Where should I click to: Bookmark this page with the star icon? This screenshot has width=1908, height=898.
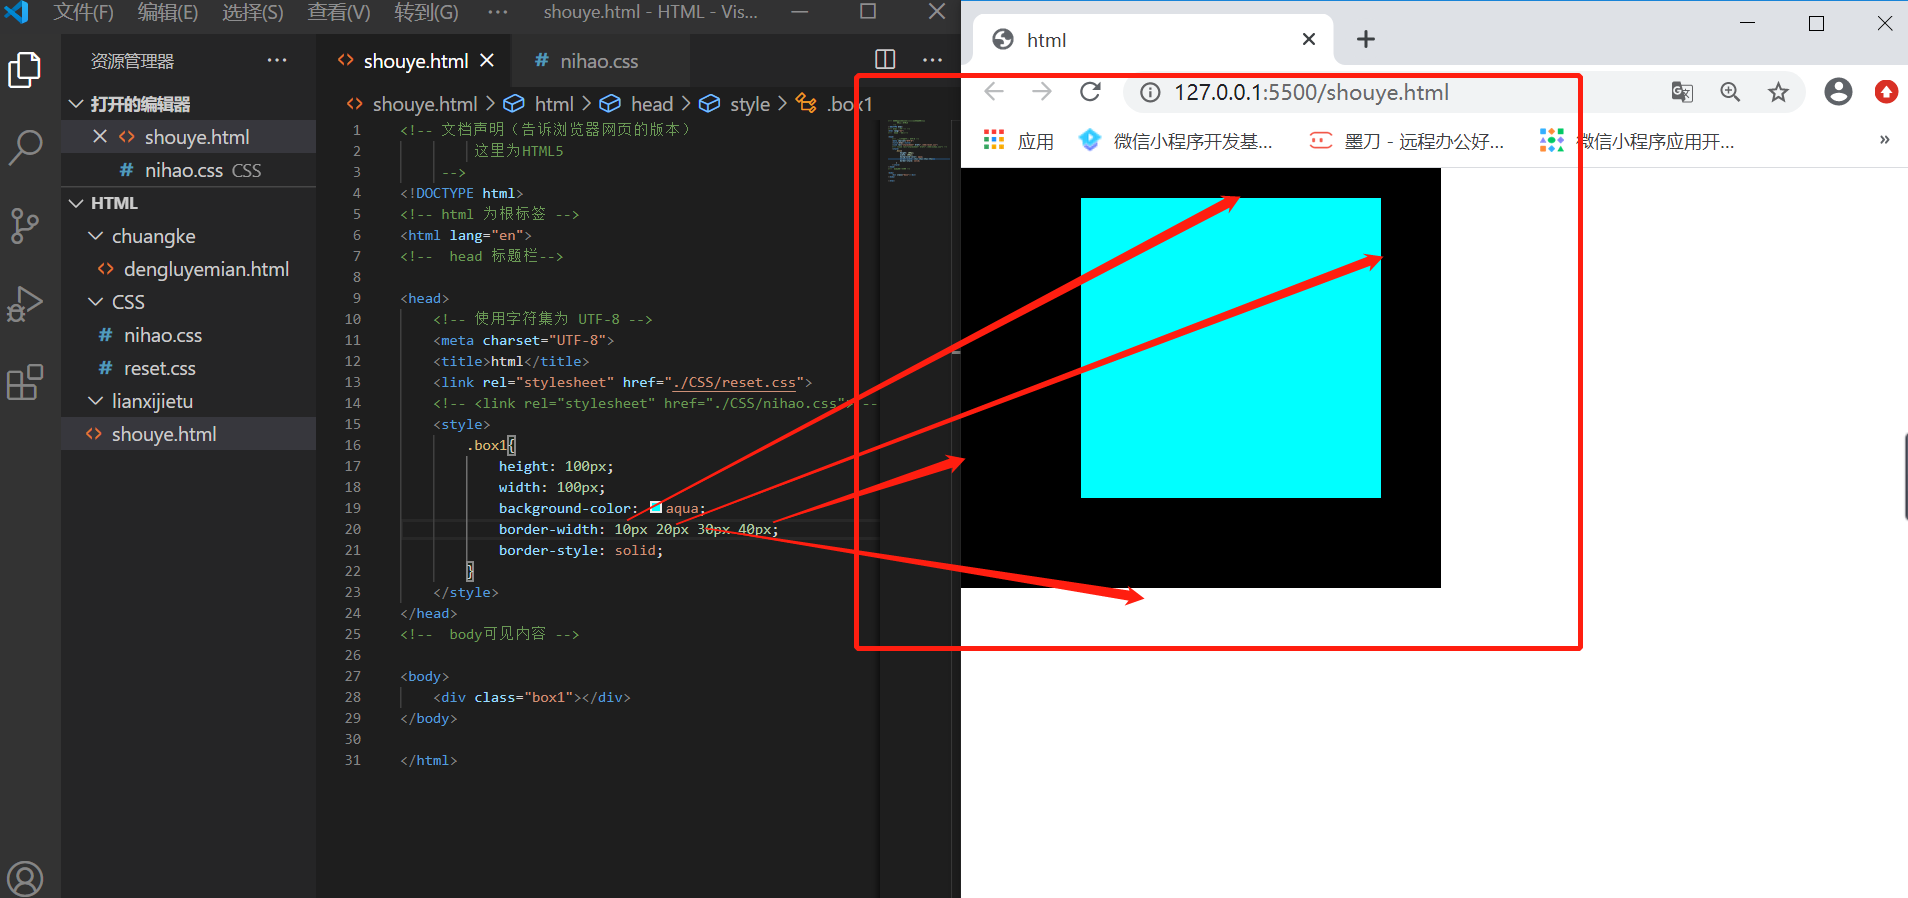(1778, 93)
